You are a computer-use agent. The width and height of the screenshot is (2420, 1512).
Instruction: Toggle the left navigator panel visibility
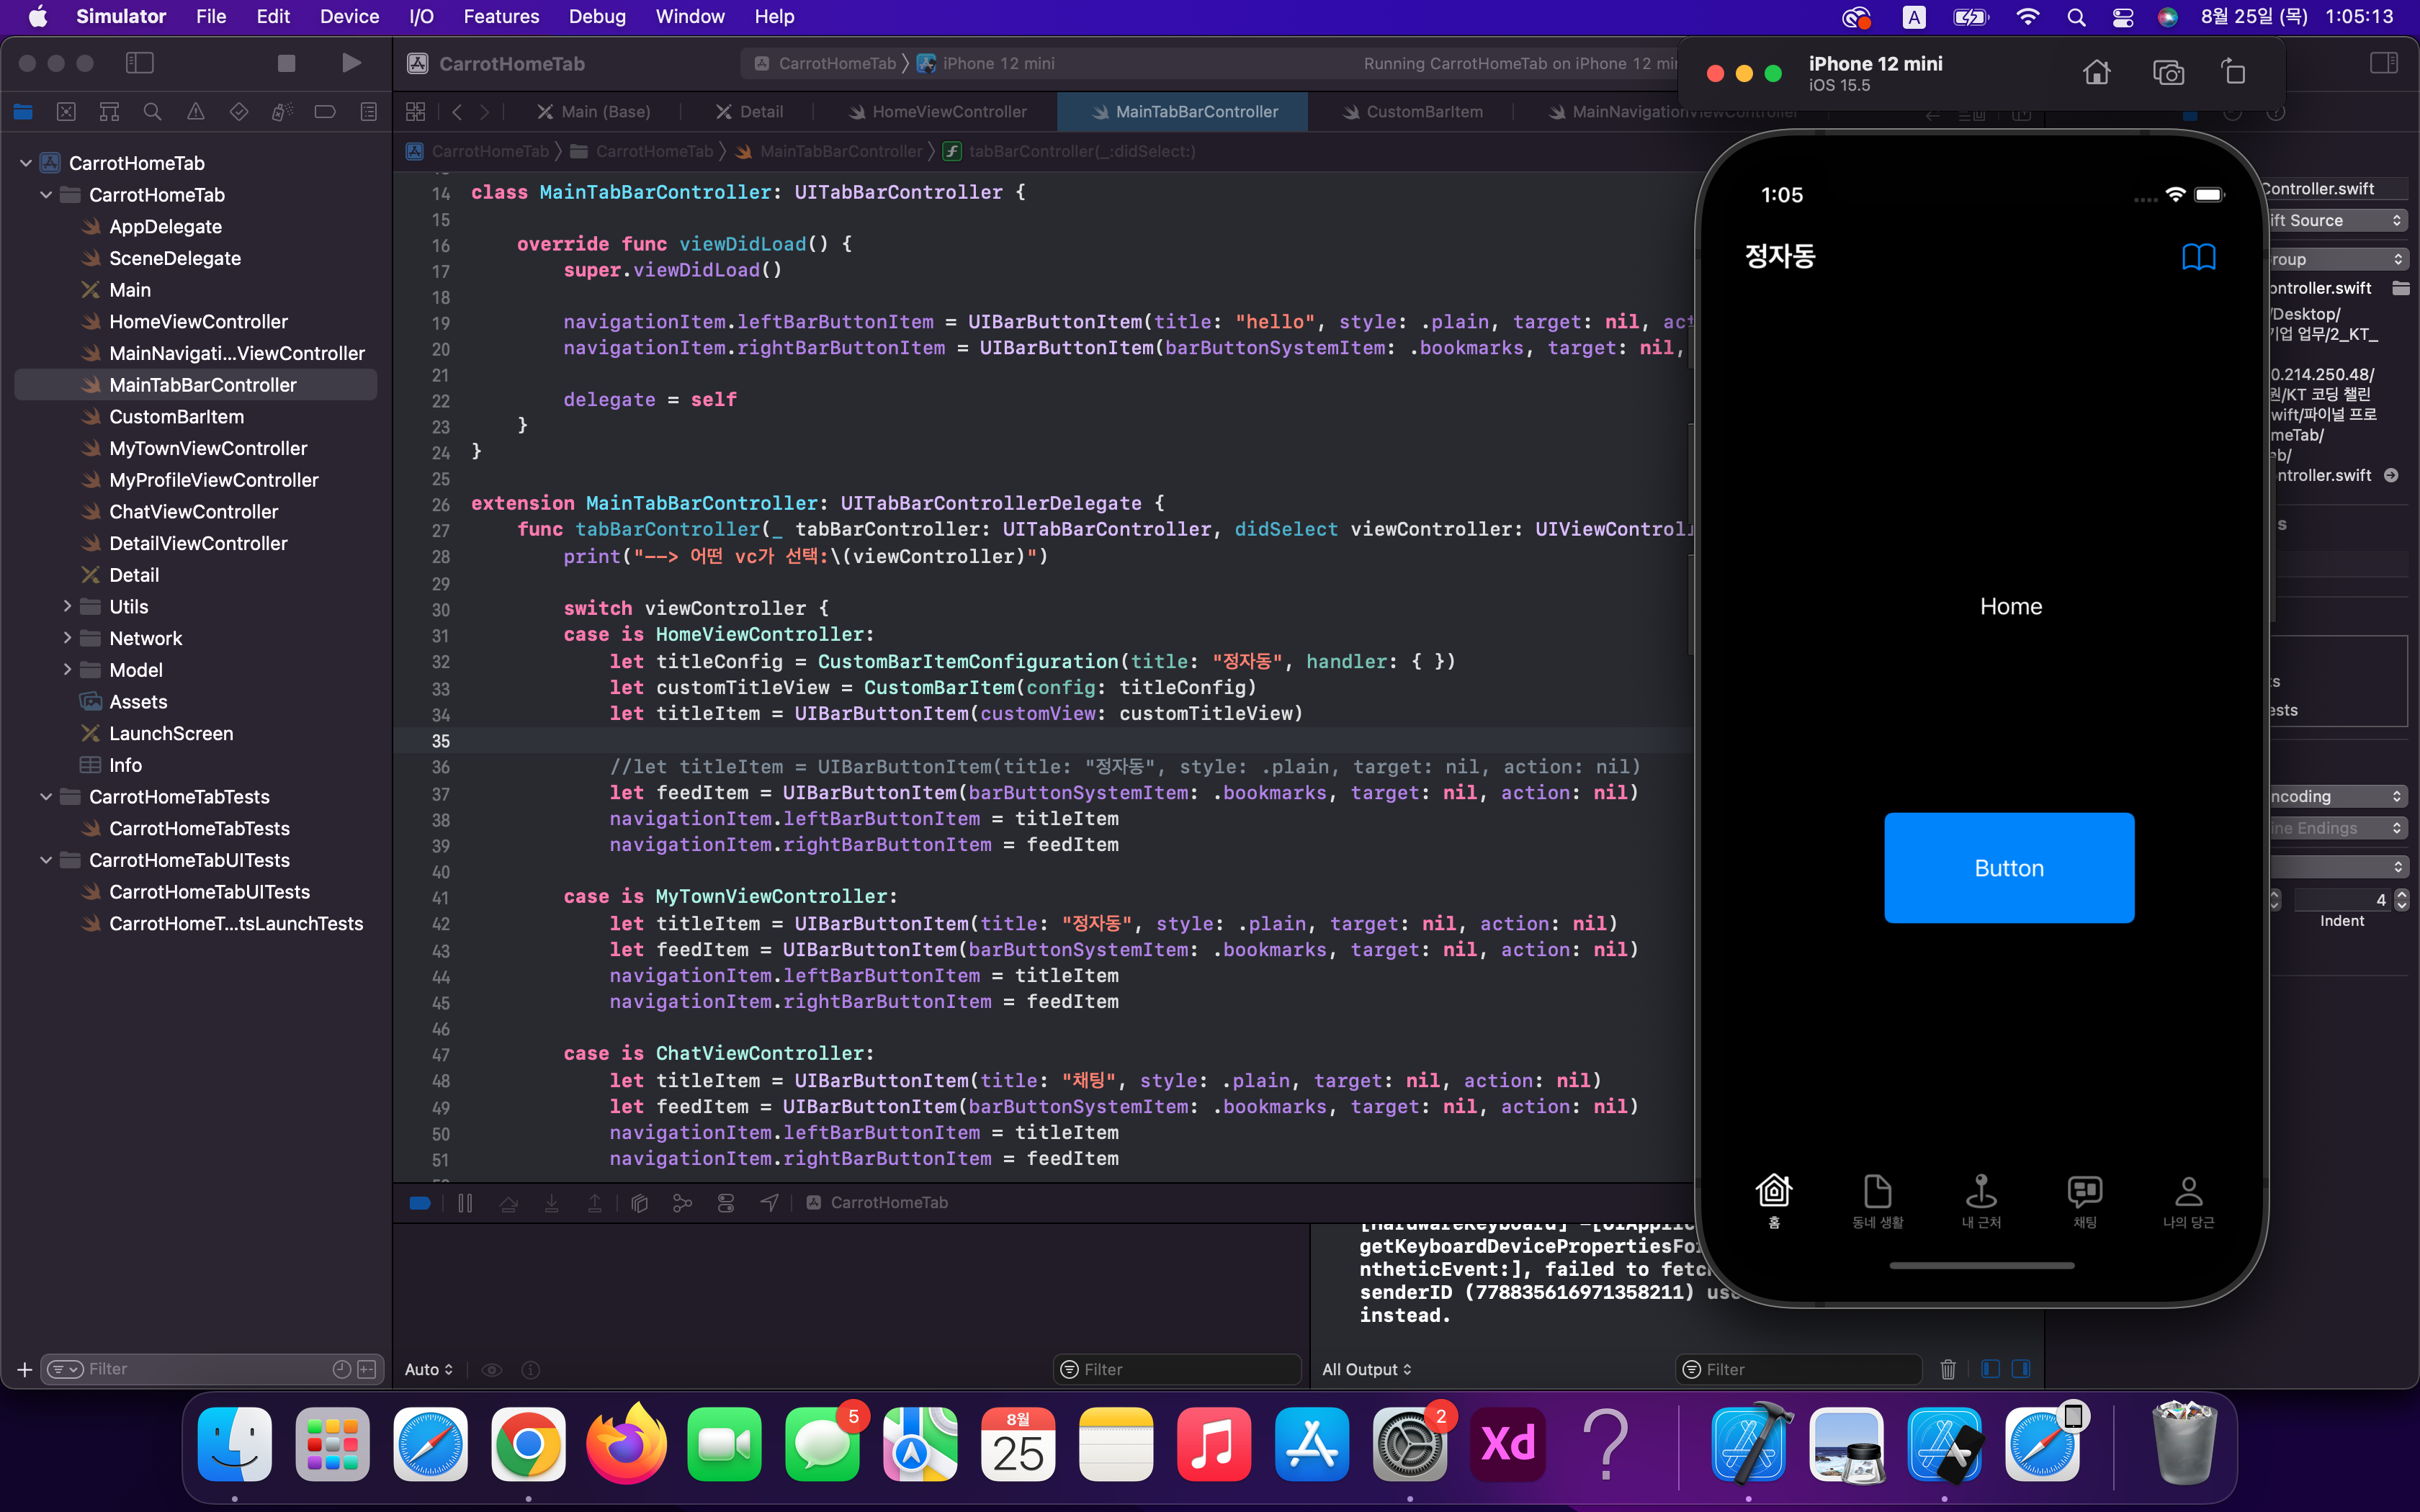(140, 63)
